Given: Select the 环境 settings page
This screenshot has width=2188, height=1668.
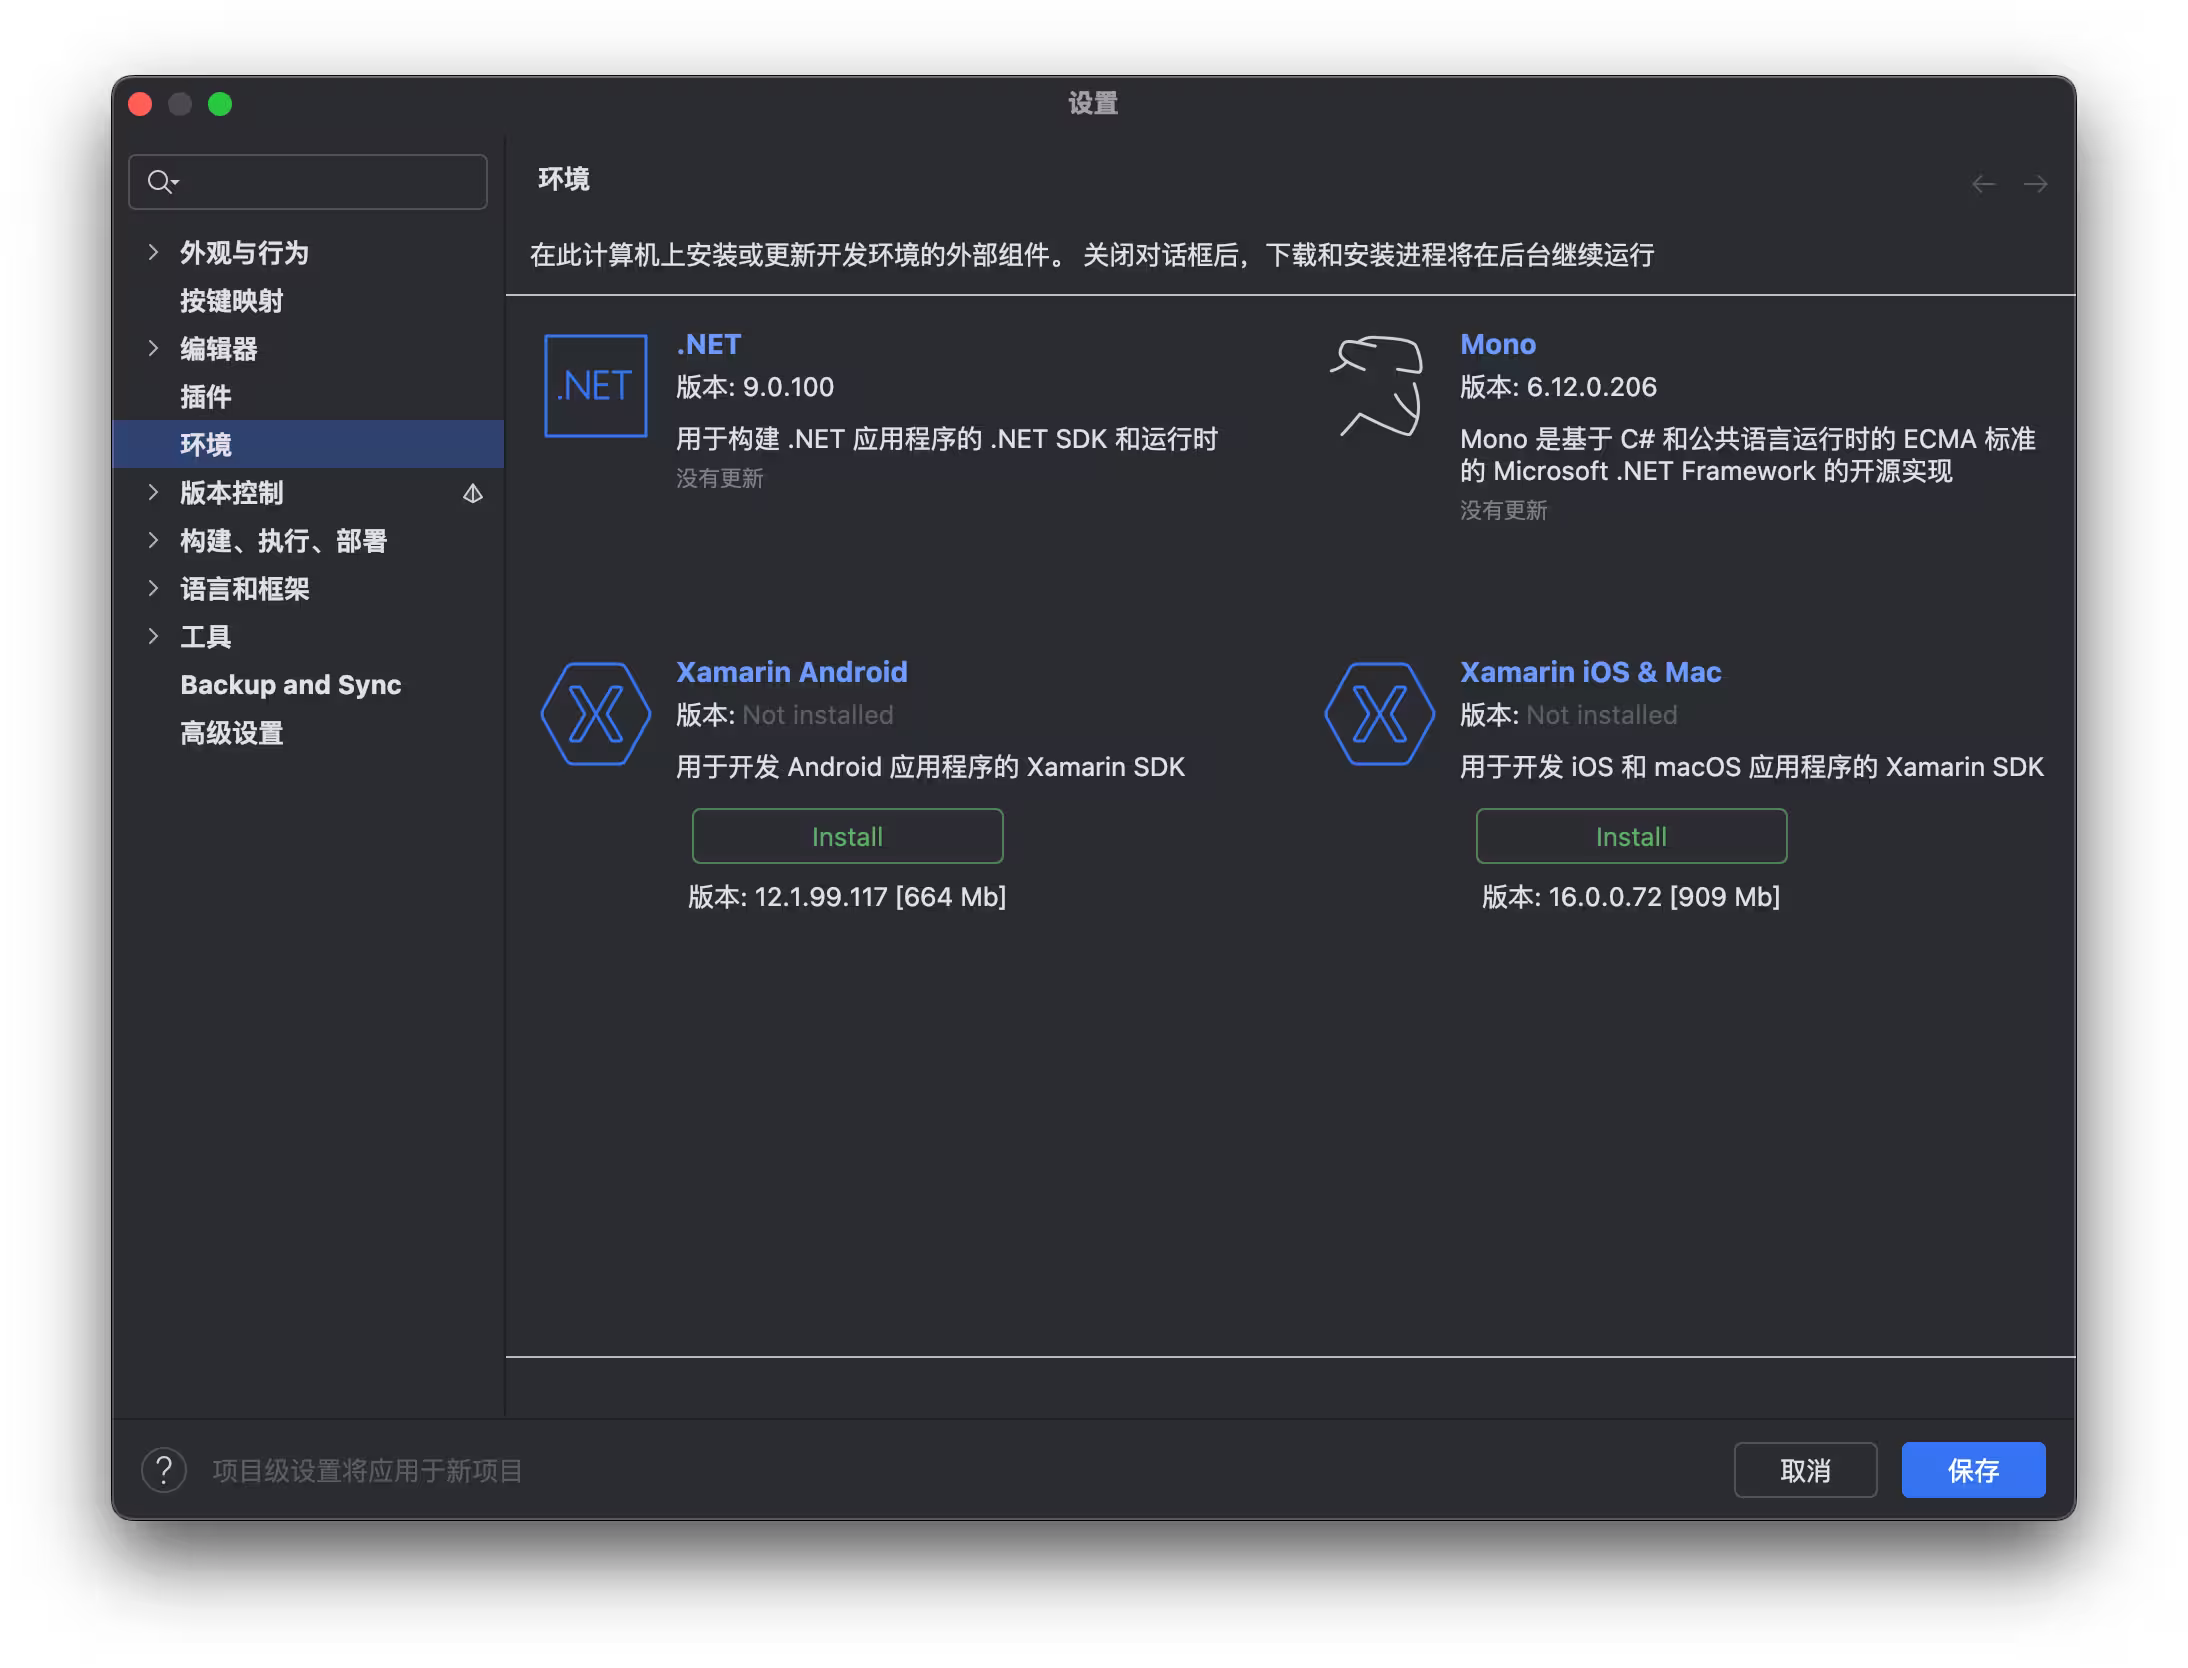Looking at the screenshot, I should click(x=308, y=444).
